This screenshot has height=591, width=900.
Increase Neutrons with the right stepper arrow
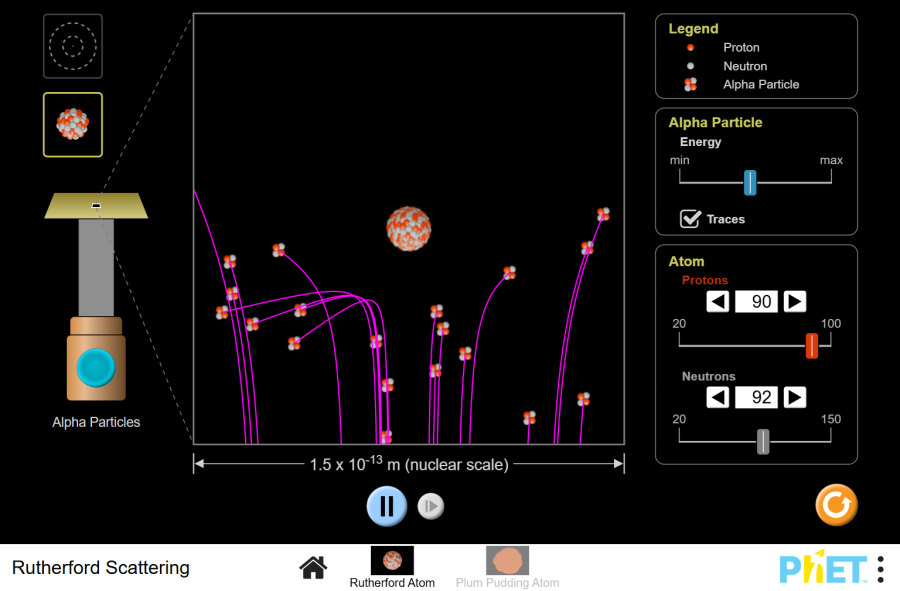coord(794,397)
